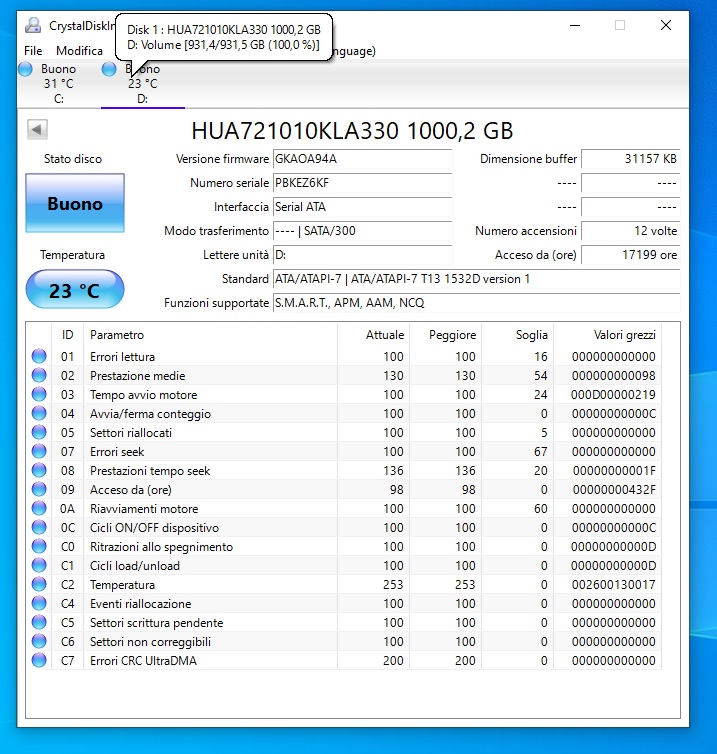Open the File menu
The width and height of the screenshot is (717, 754).
tap(33, 50)
